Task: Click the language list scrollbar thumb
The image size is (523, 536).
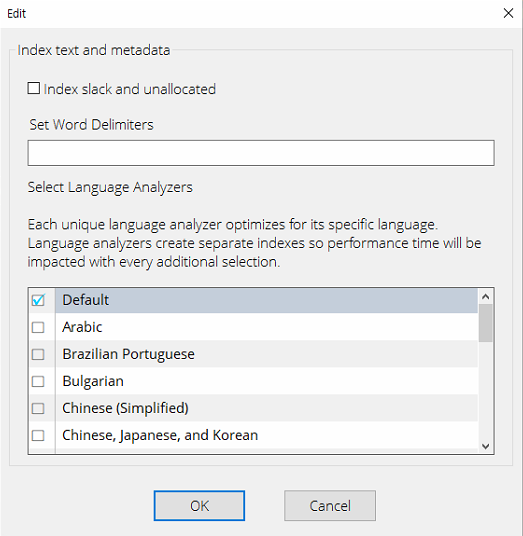Action: (x=485, y=323)
